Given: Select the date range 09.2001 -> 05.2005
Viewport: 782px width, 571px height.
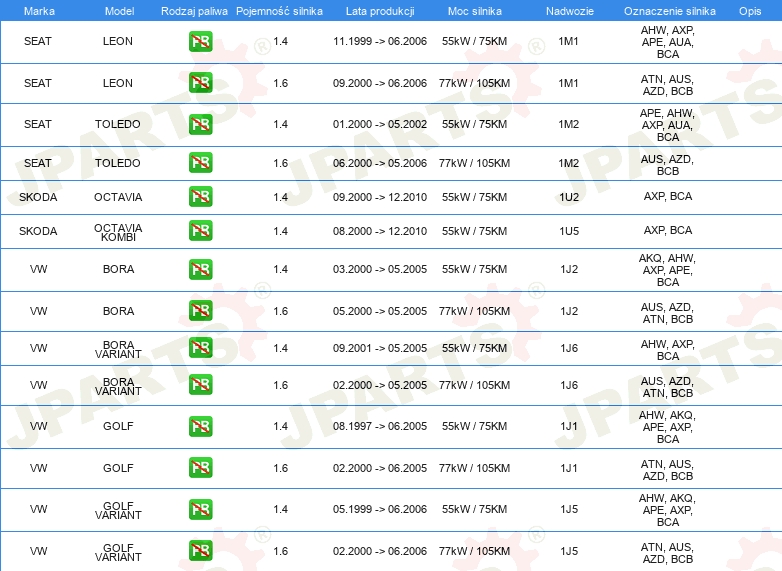Looking at the screenshot, I should coord(380,348).
